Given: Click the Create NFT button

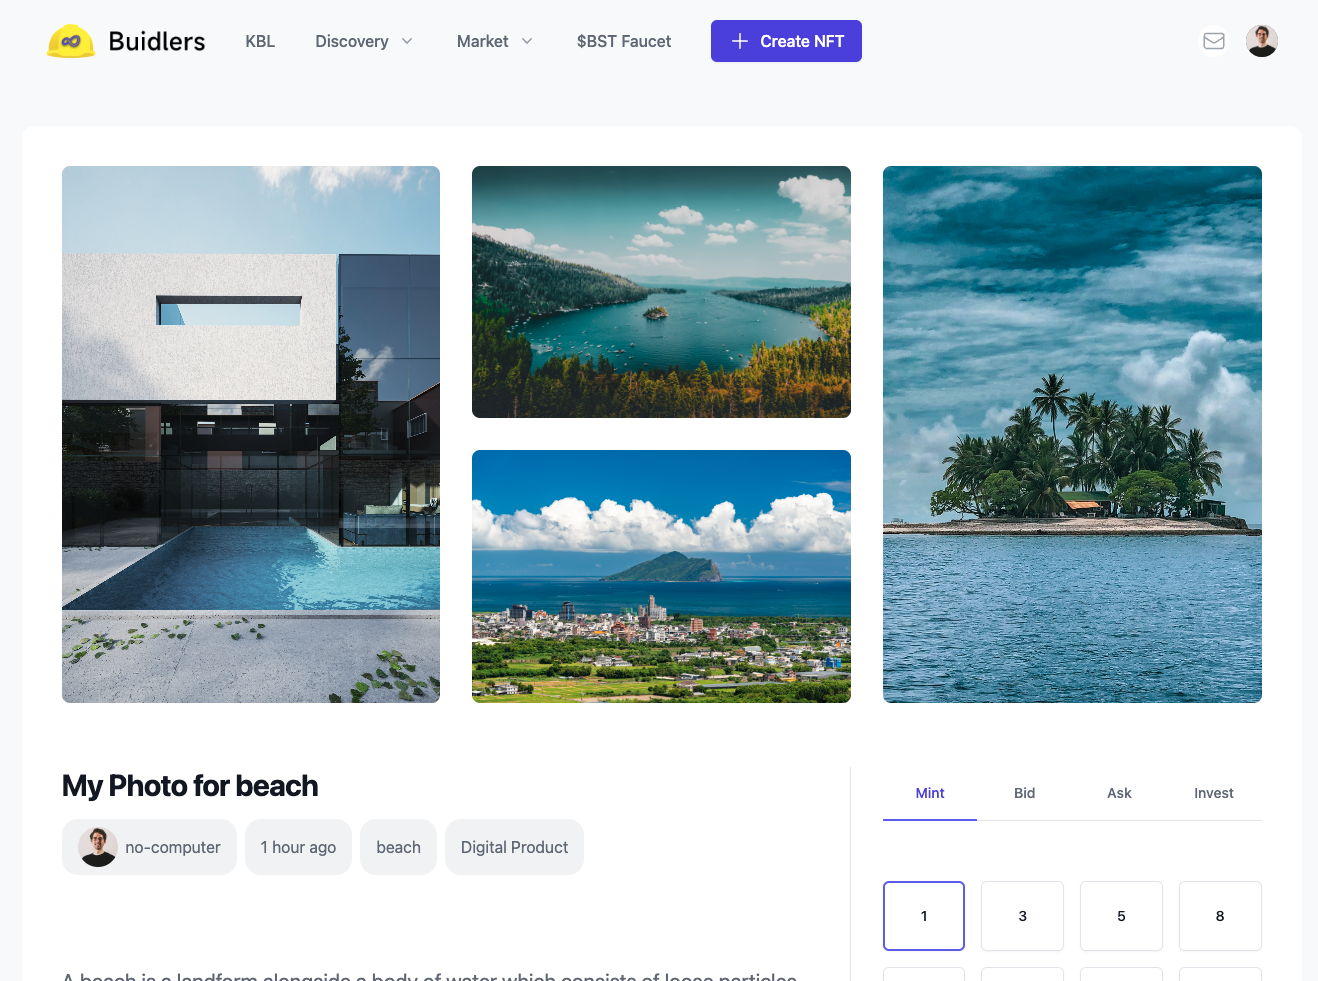Looking at the screenshot, I should [x=786, y=41].
